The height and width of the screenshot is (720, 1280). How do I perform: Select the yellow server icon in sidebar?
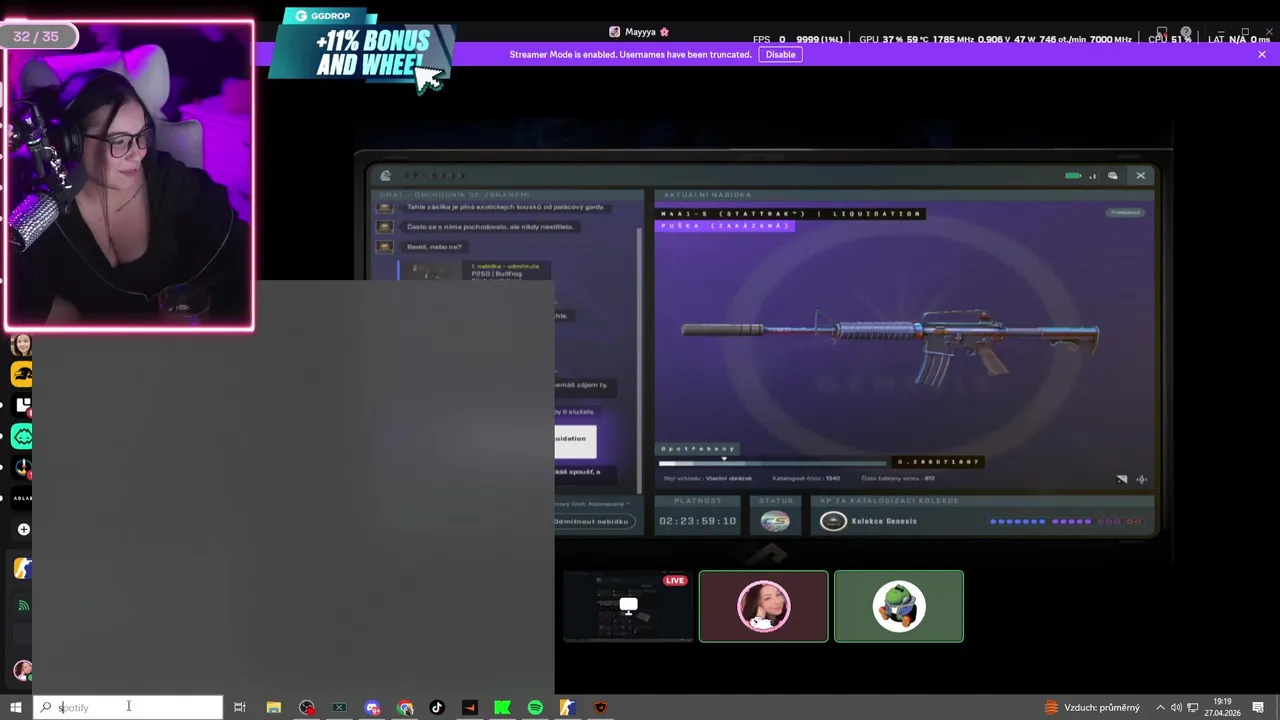click(22, 374)
